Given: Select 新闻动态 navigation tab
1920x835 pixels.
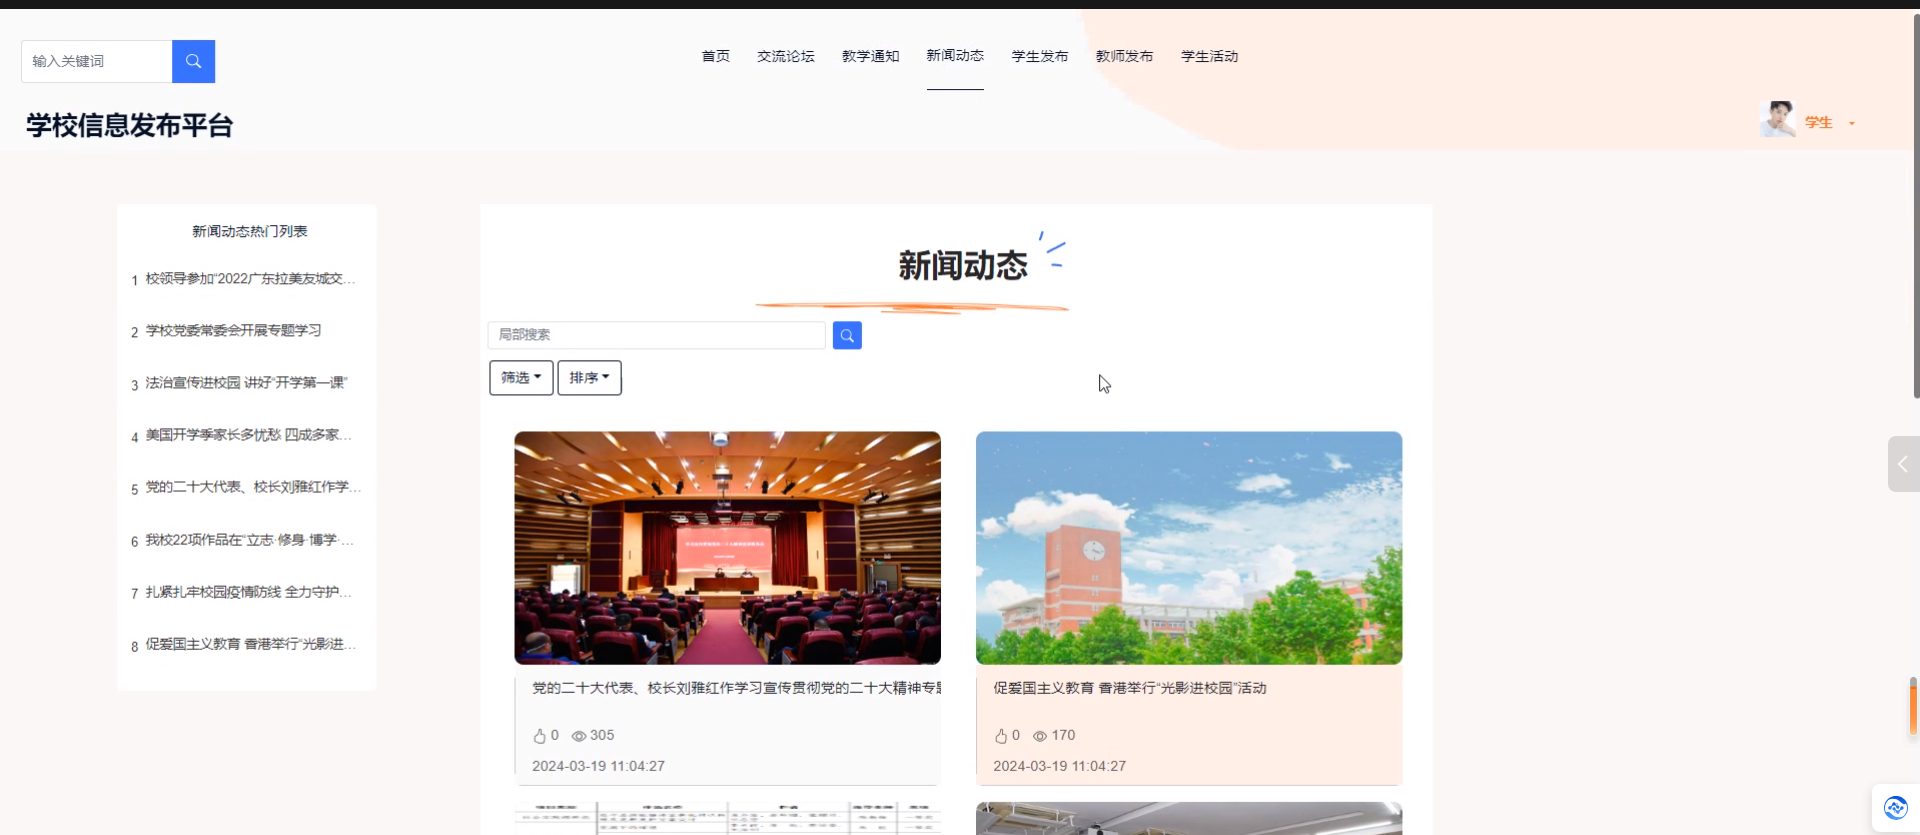Looking at the screenshot, I should [955, 56].
